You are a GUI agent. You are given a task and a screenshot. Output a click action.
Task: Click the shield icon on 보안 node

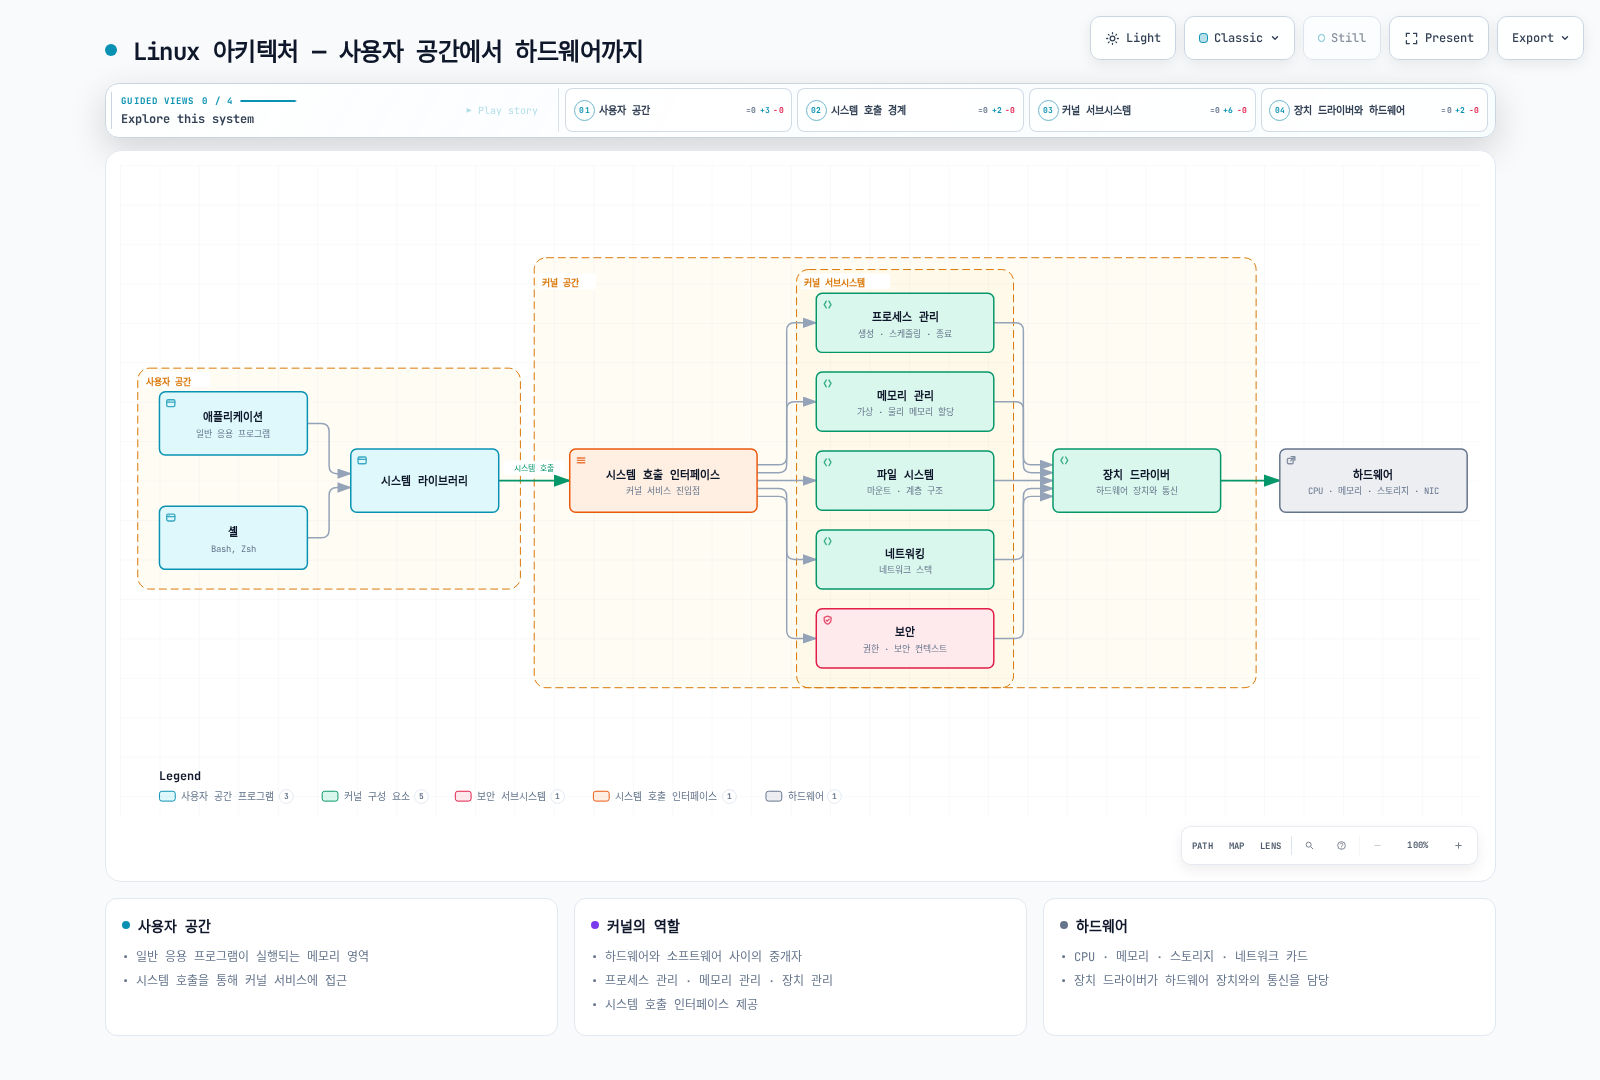(828, 620)
